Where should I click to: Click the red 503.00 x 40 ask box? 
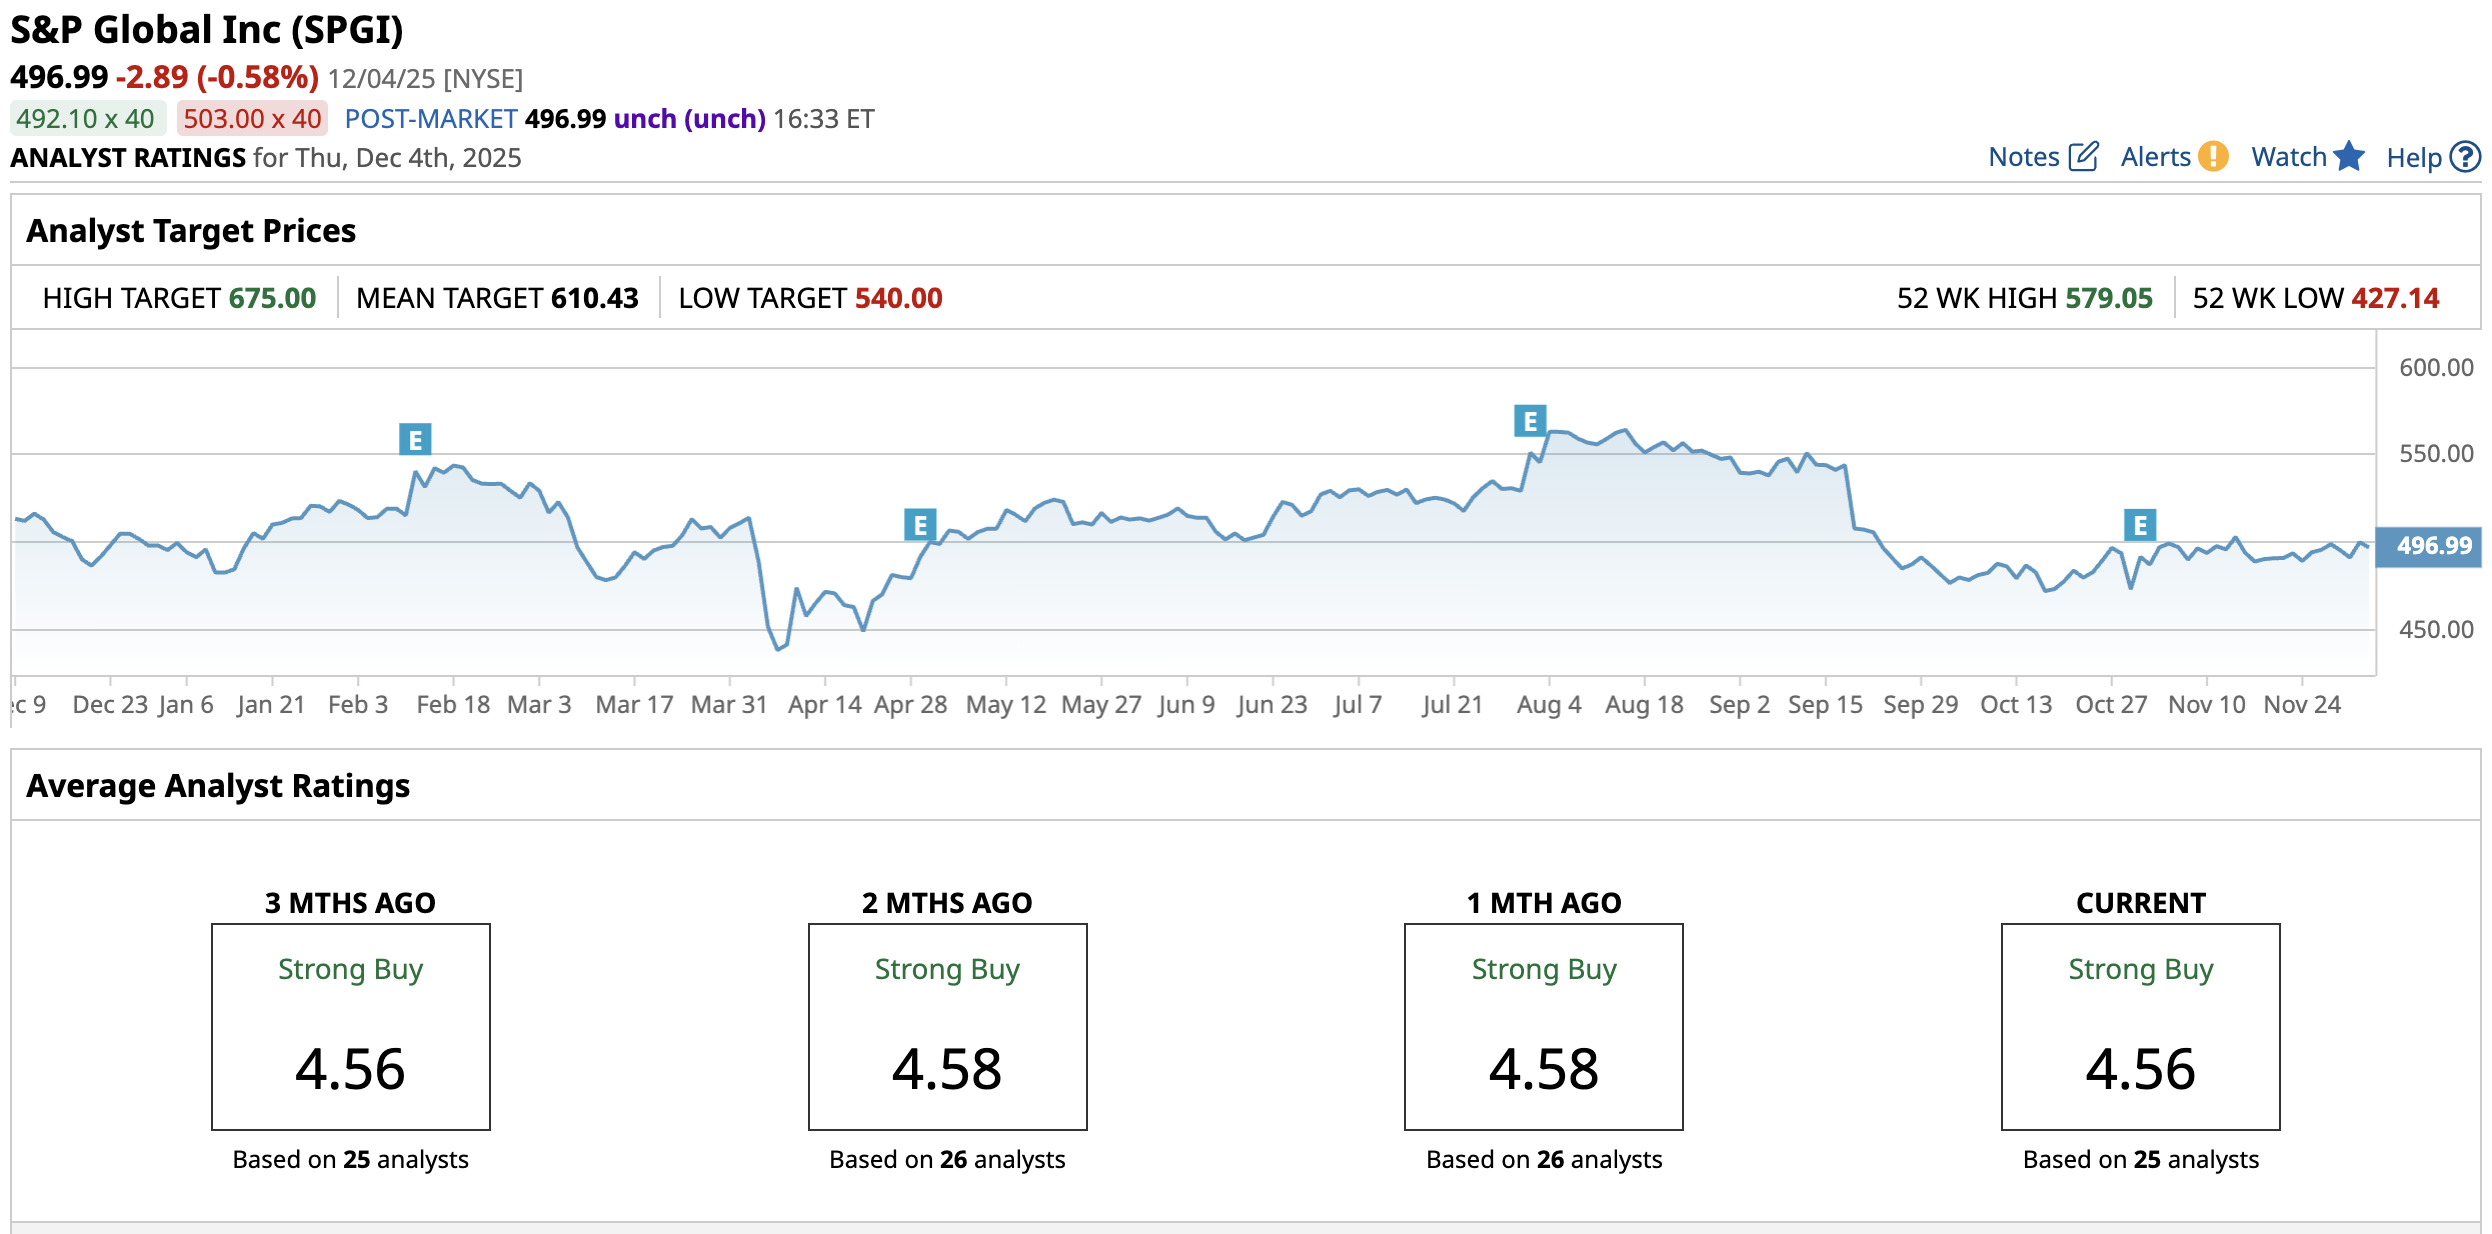point(252,119)
